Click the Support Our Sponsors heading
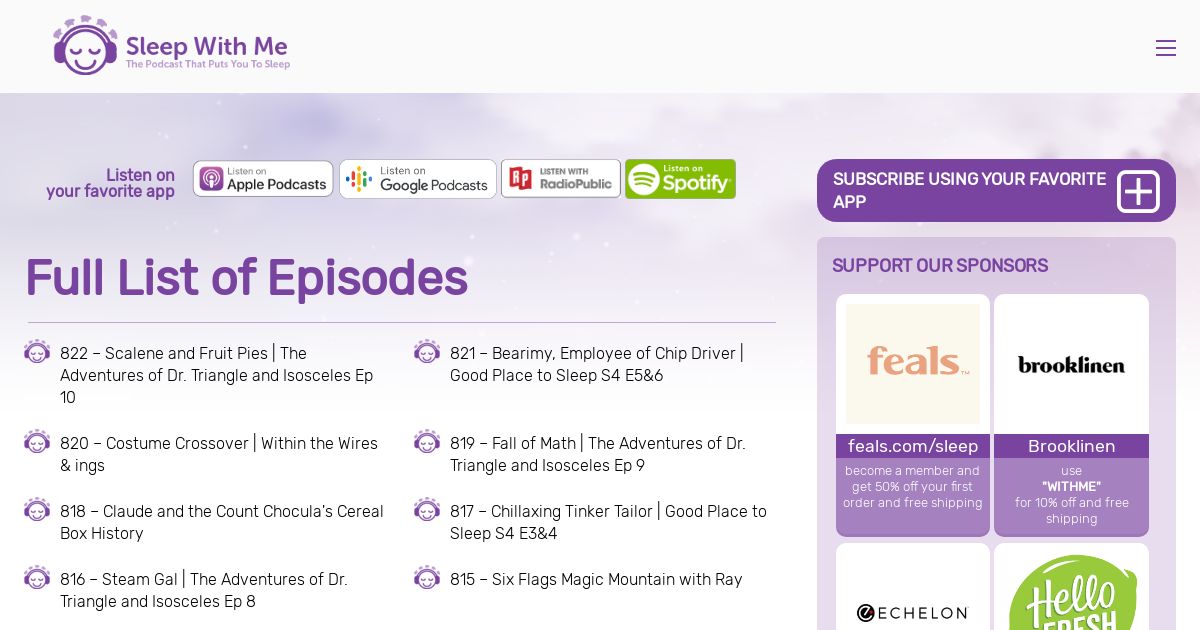This screenshot has height=630, width=1200. click(940, 265)
